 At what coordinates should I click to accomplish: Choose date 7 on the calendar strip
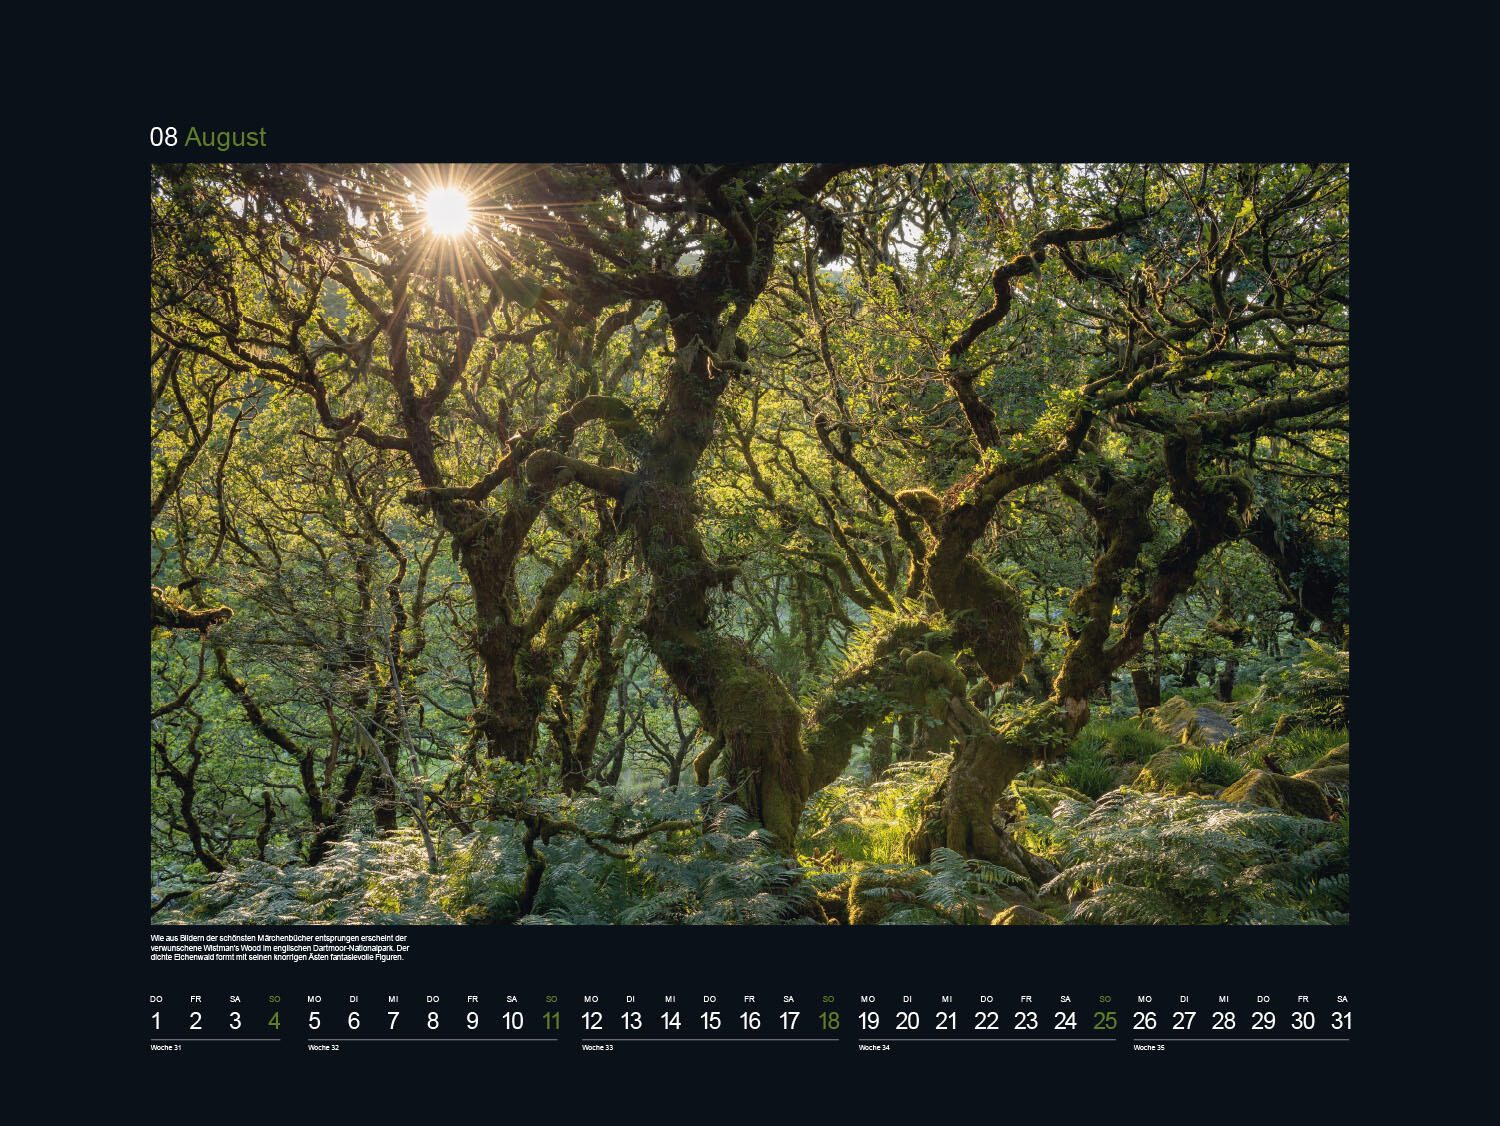click(x=393, y=1021)
